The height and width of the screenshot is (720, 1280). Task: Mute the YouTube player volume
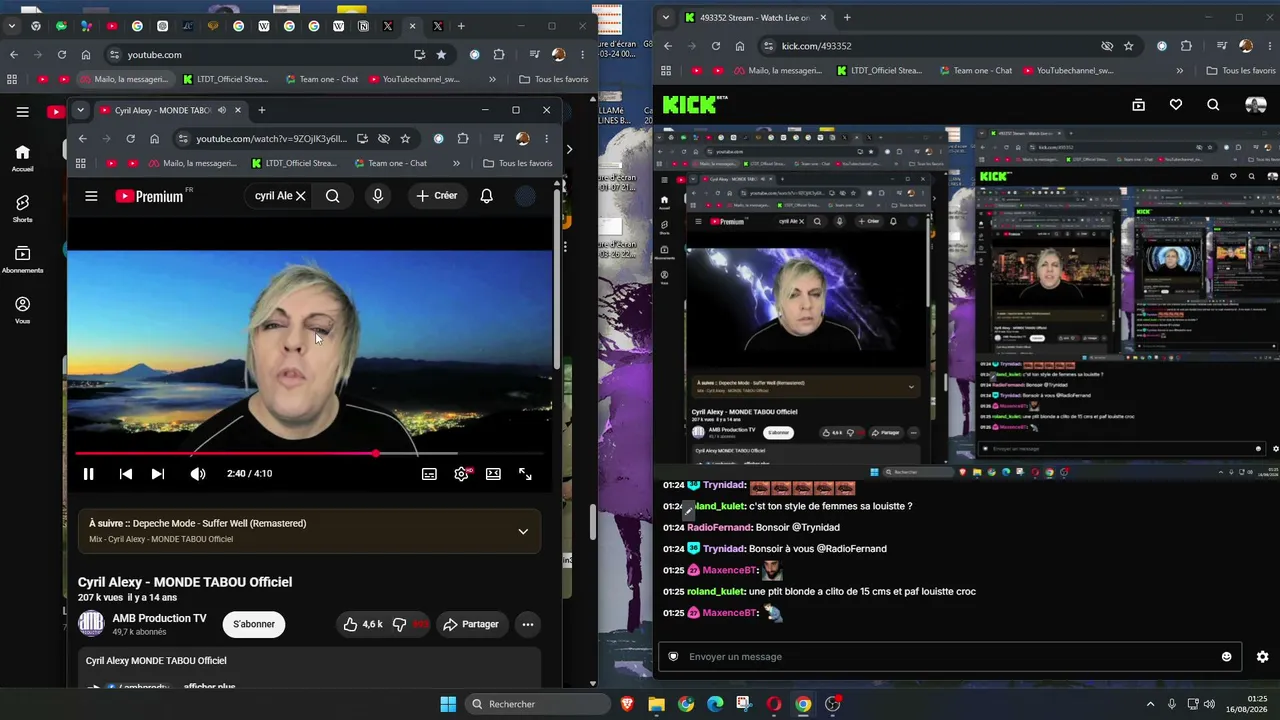(198, 474)
